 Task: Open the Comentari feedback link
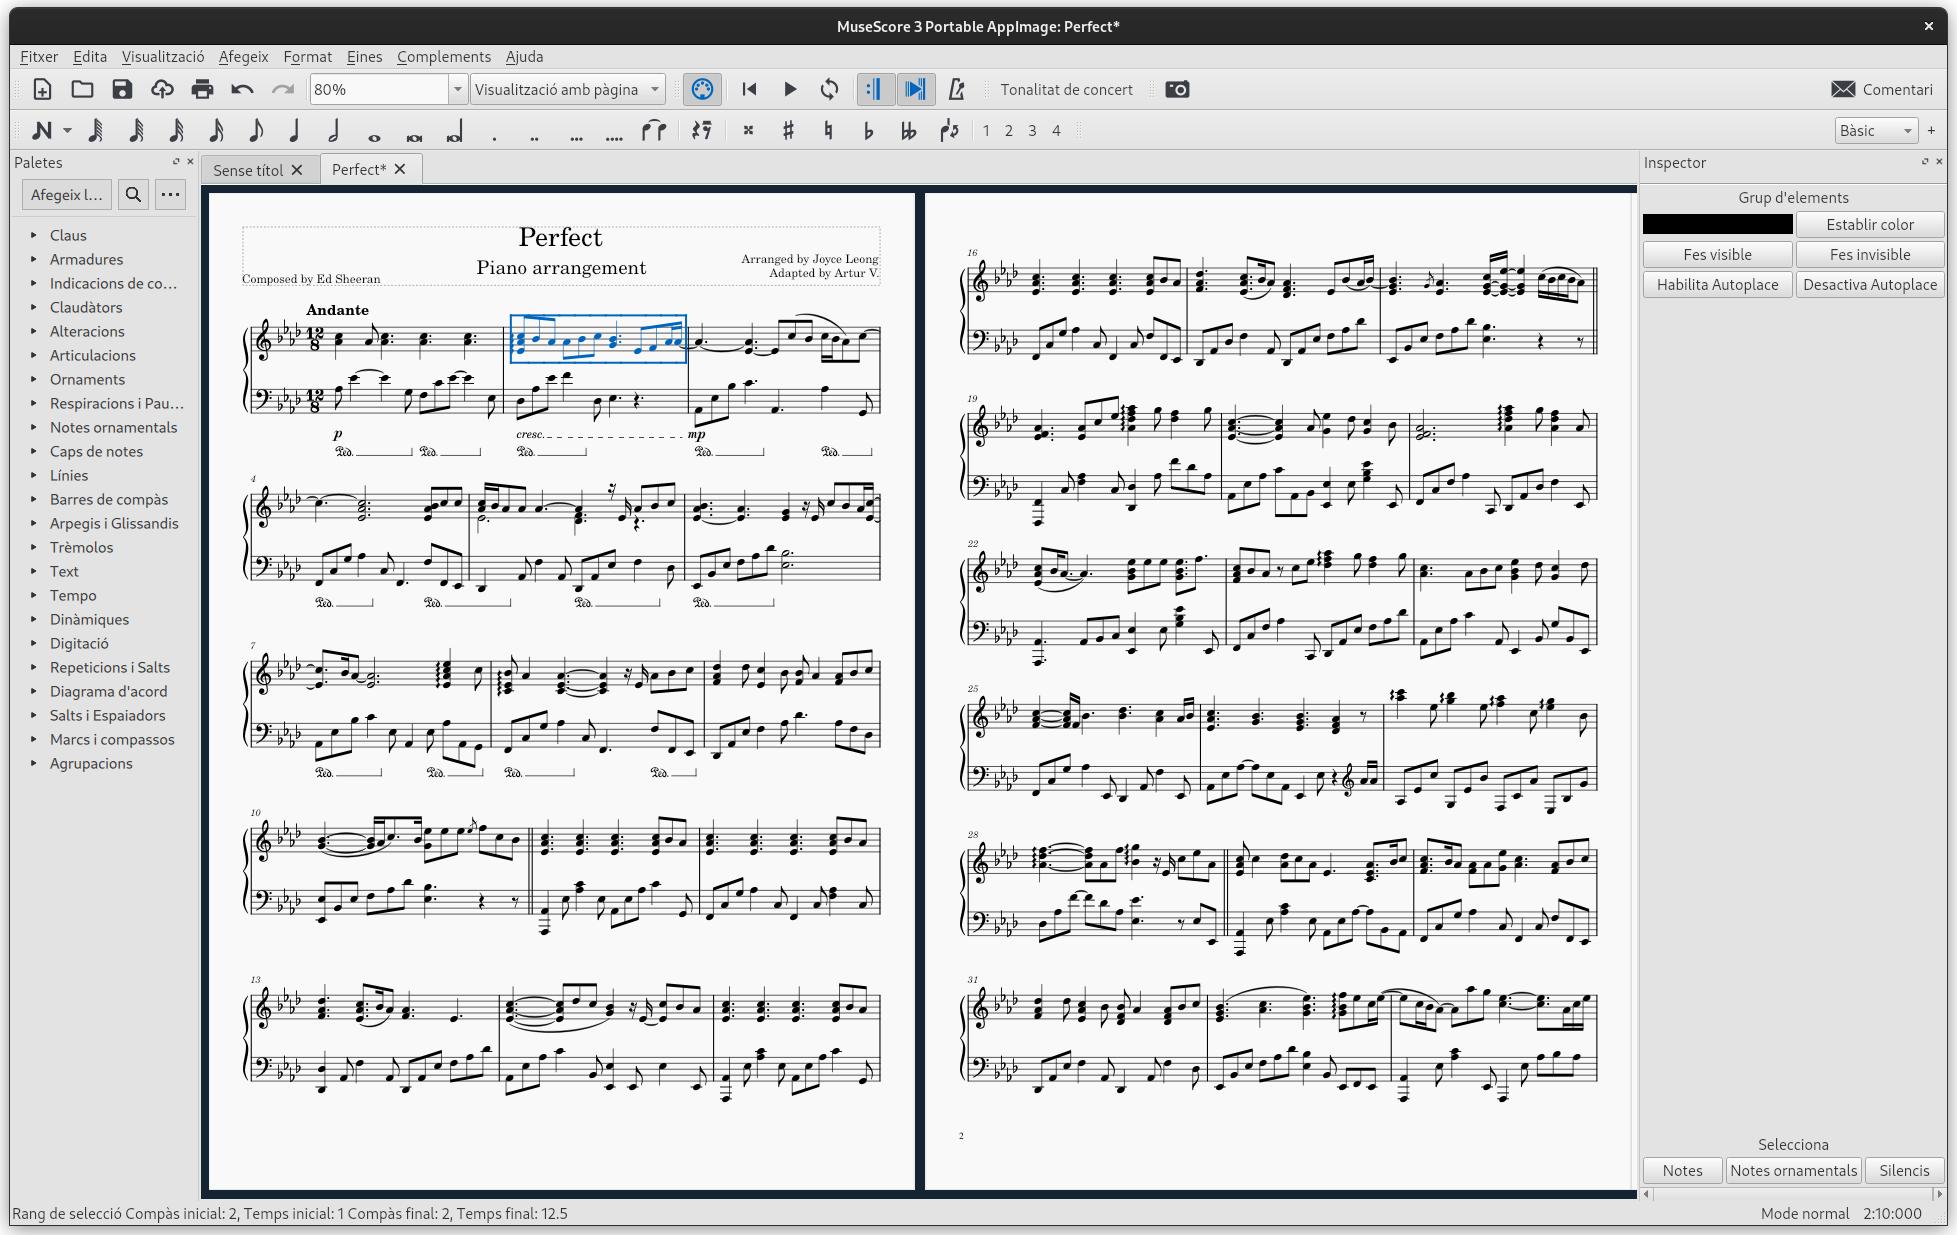(1882, 89)
